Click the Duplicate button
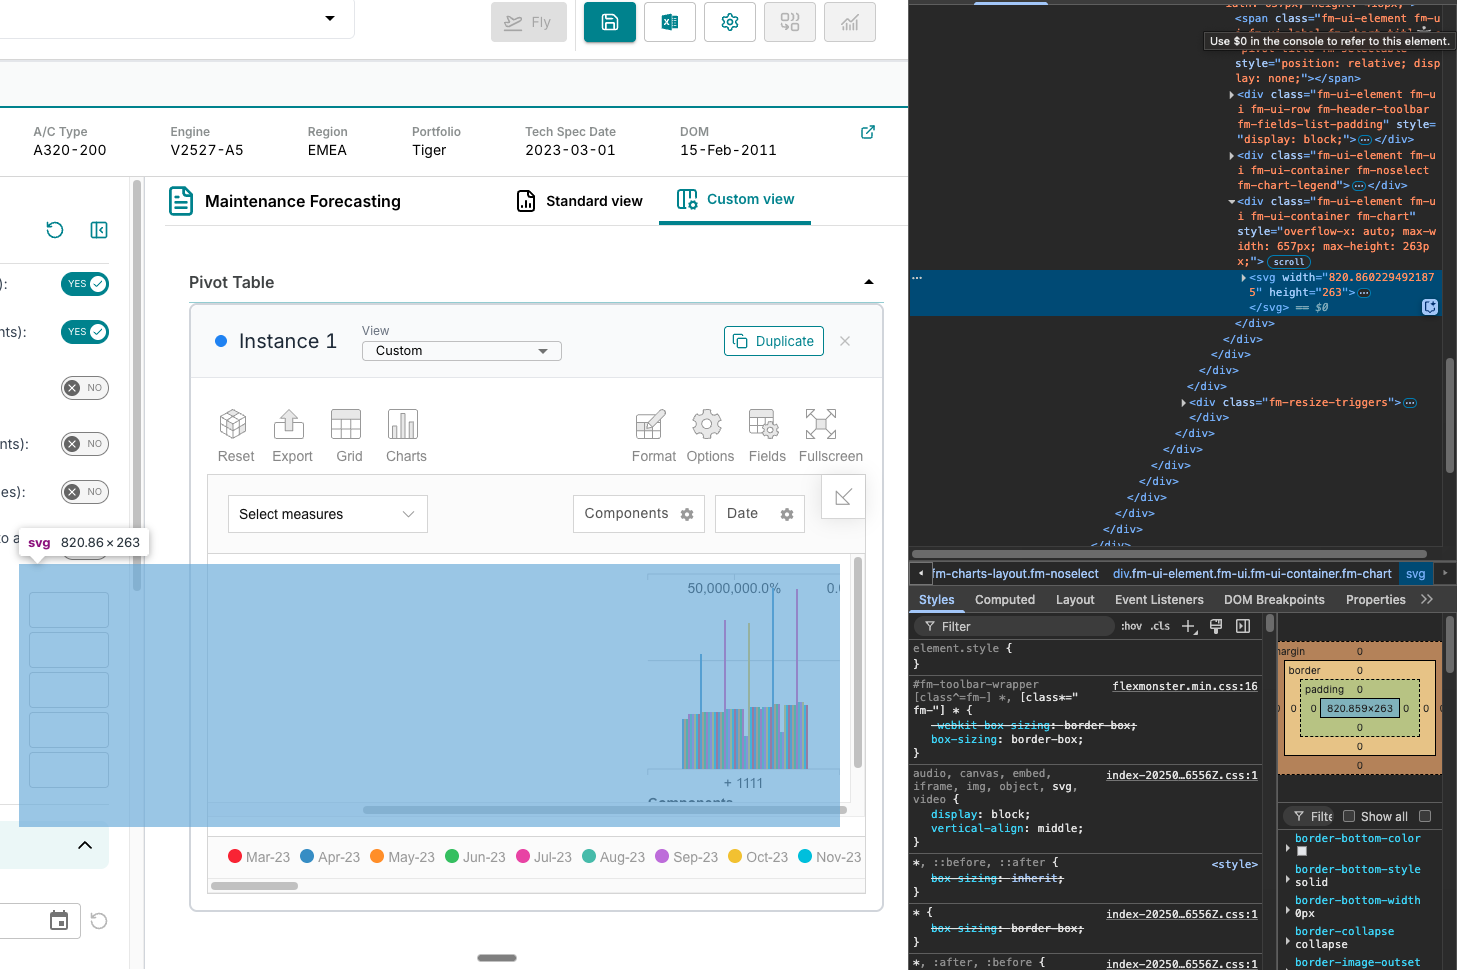The width and height of the screenshot is (1457, 970). pyautogui.click(x=773, y=341)
